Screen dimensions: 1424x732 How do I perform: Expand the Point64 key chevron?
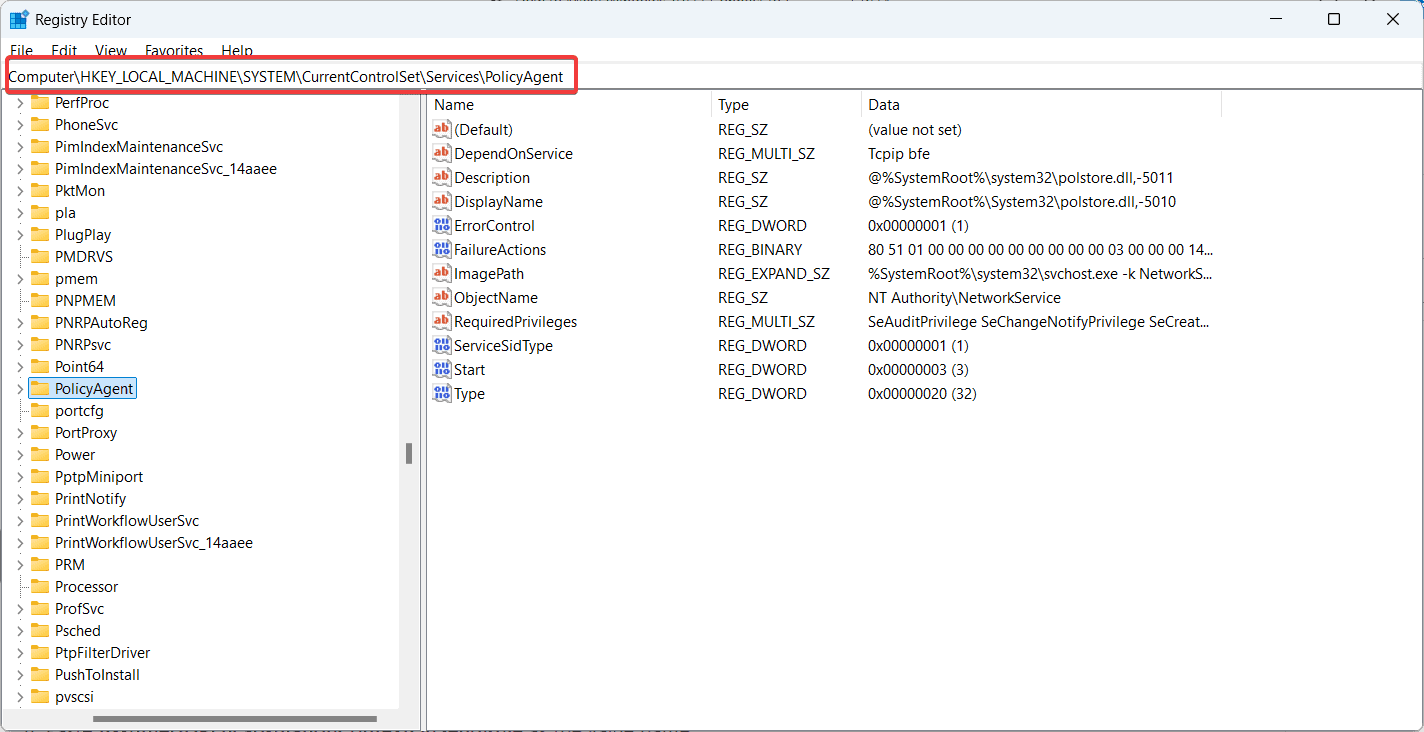[x=19, y=366]
